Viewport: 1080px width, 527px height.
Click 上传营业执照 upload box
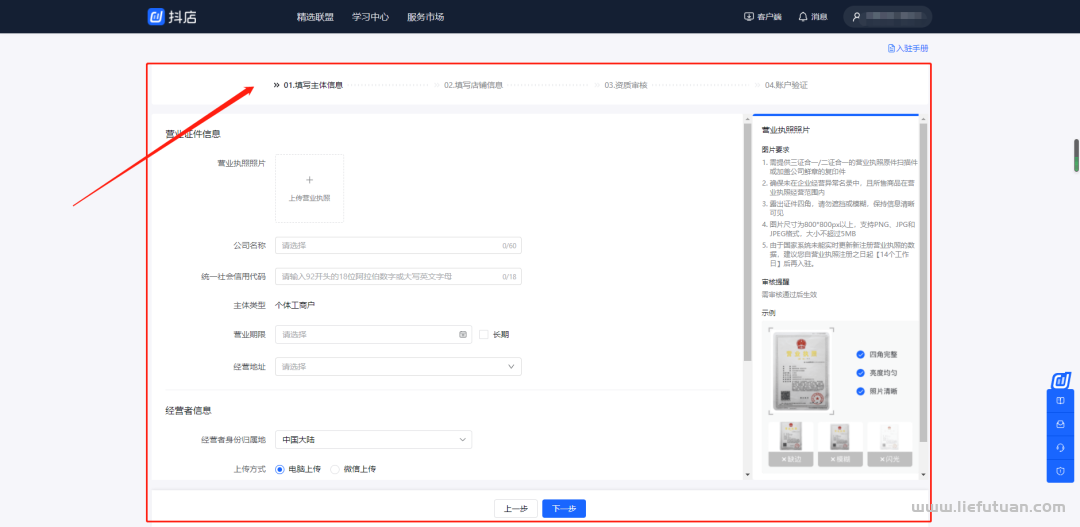309,188
